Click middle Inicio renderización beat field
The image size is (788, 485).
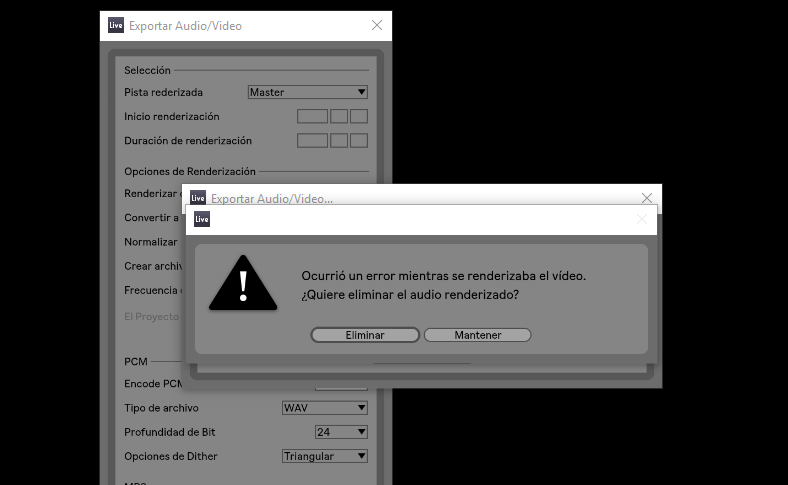point(339,116)
